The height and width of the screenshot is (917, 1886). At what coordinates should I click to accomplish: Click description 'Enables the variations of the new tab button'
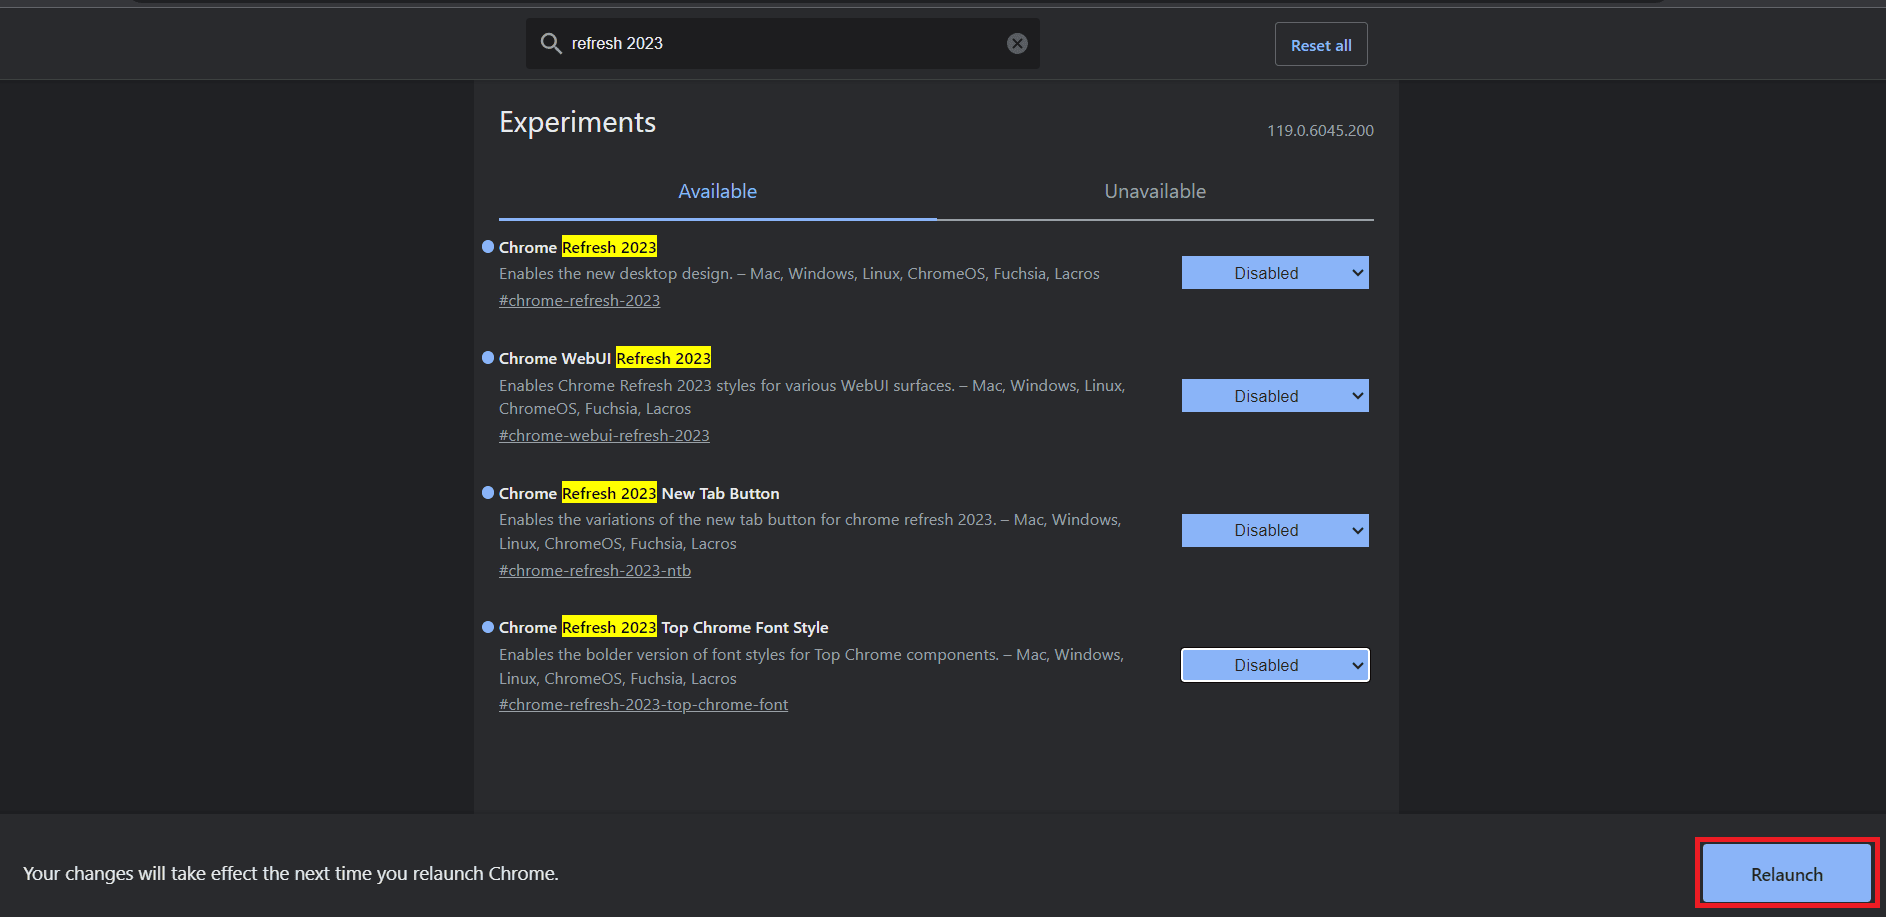point(810,531)
